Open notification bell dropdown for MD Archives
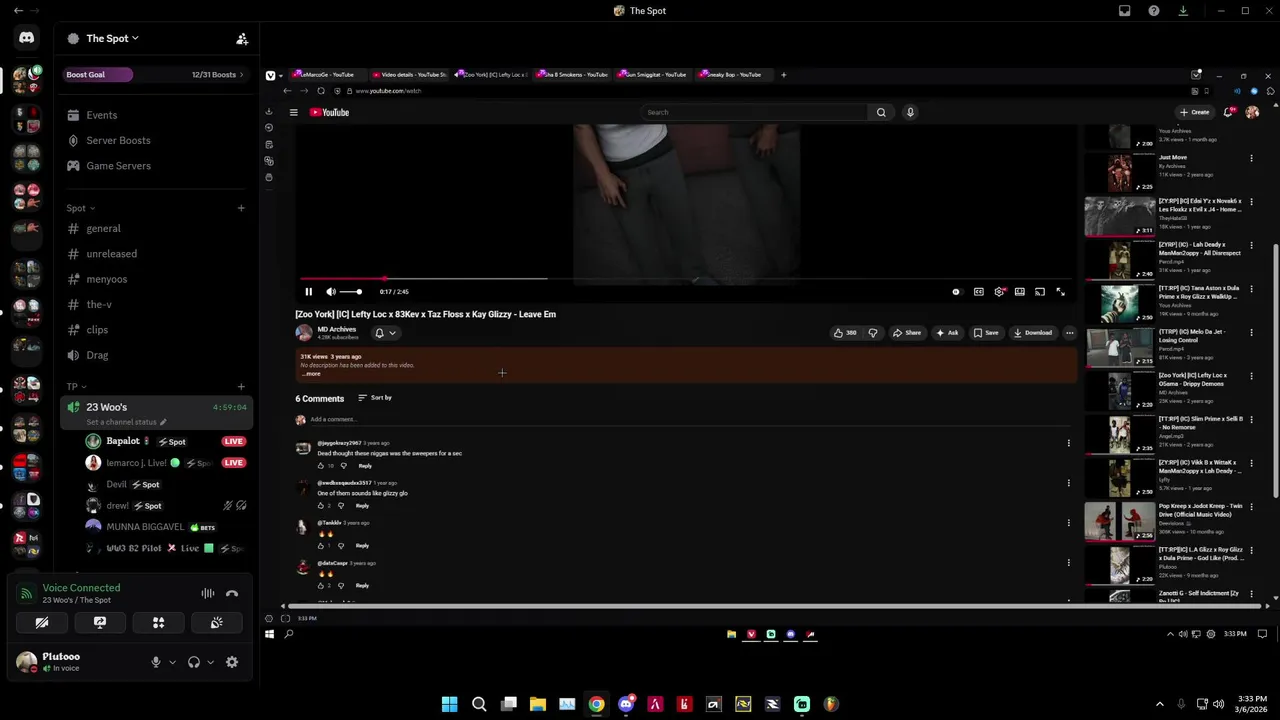This screenshot has height=720, width=1280. 385,333
